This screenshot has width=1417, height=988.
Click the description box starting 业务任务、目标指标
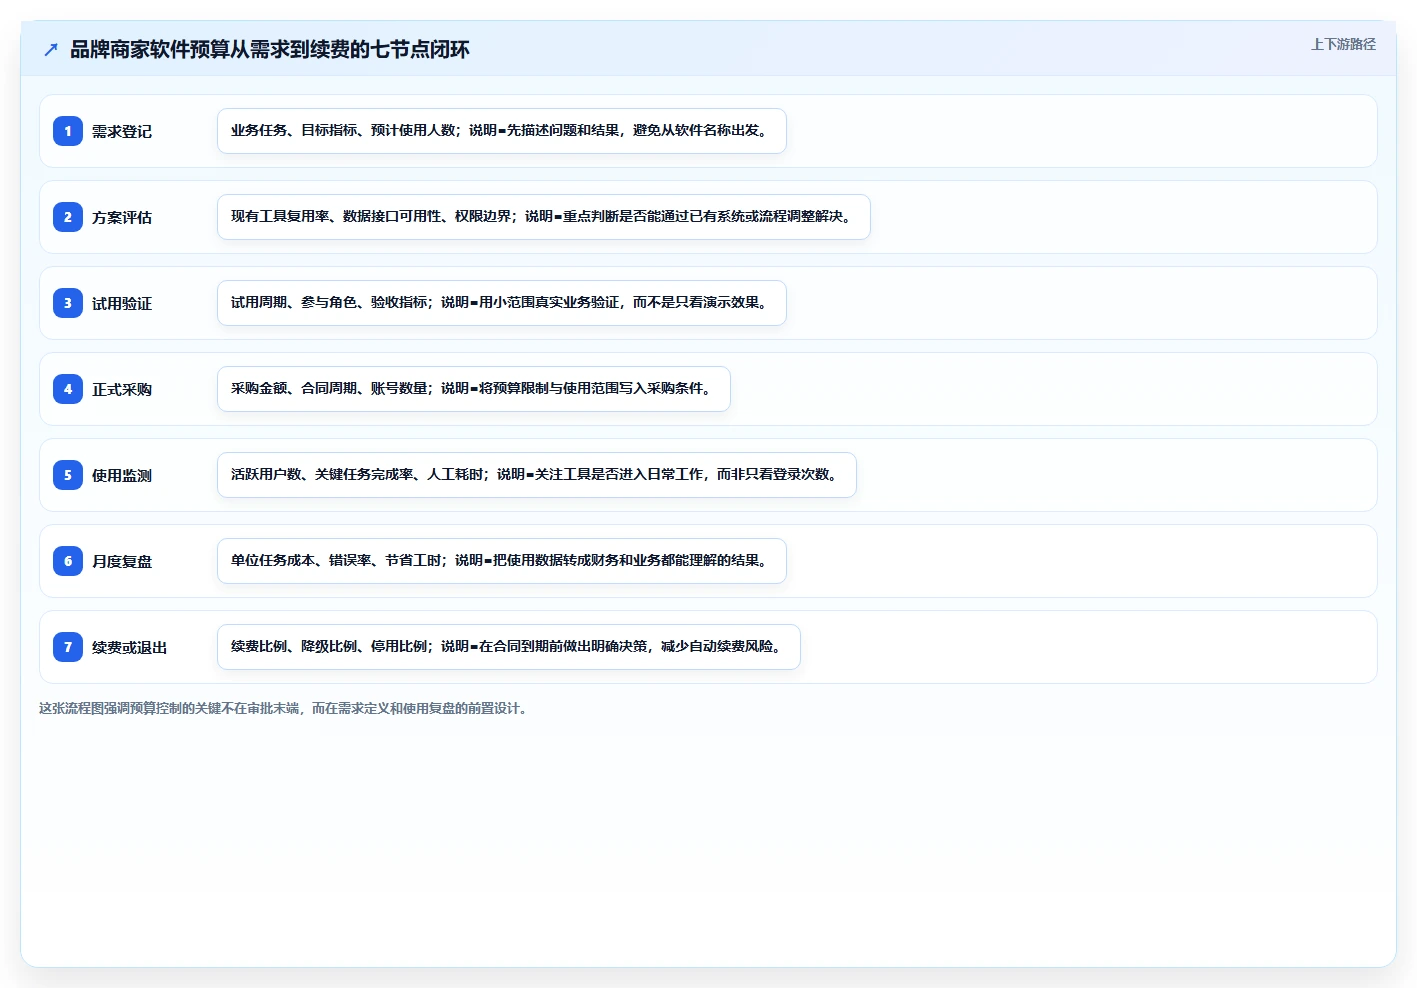pos(502,131)
